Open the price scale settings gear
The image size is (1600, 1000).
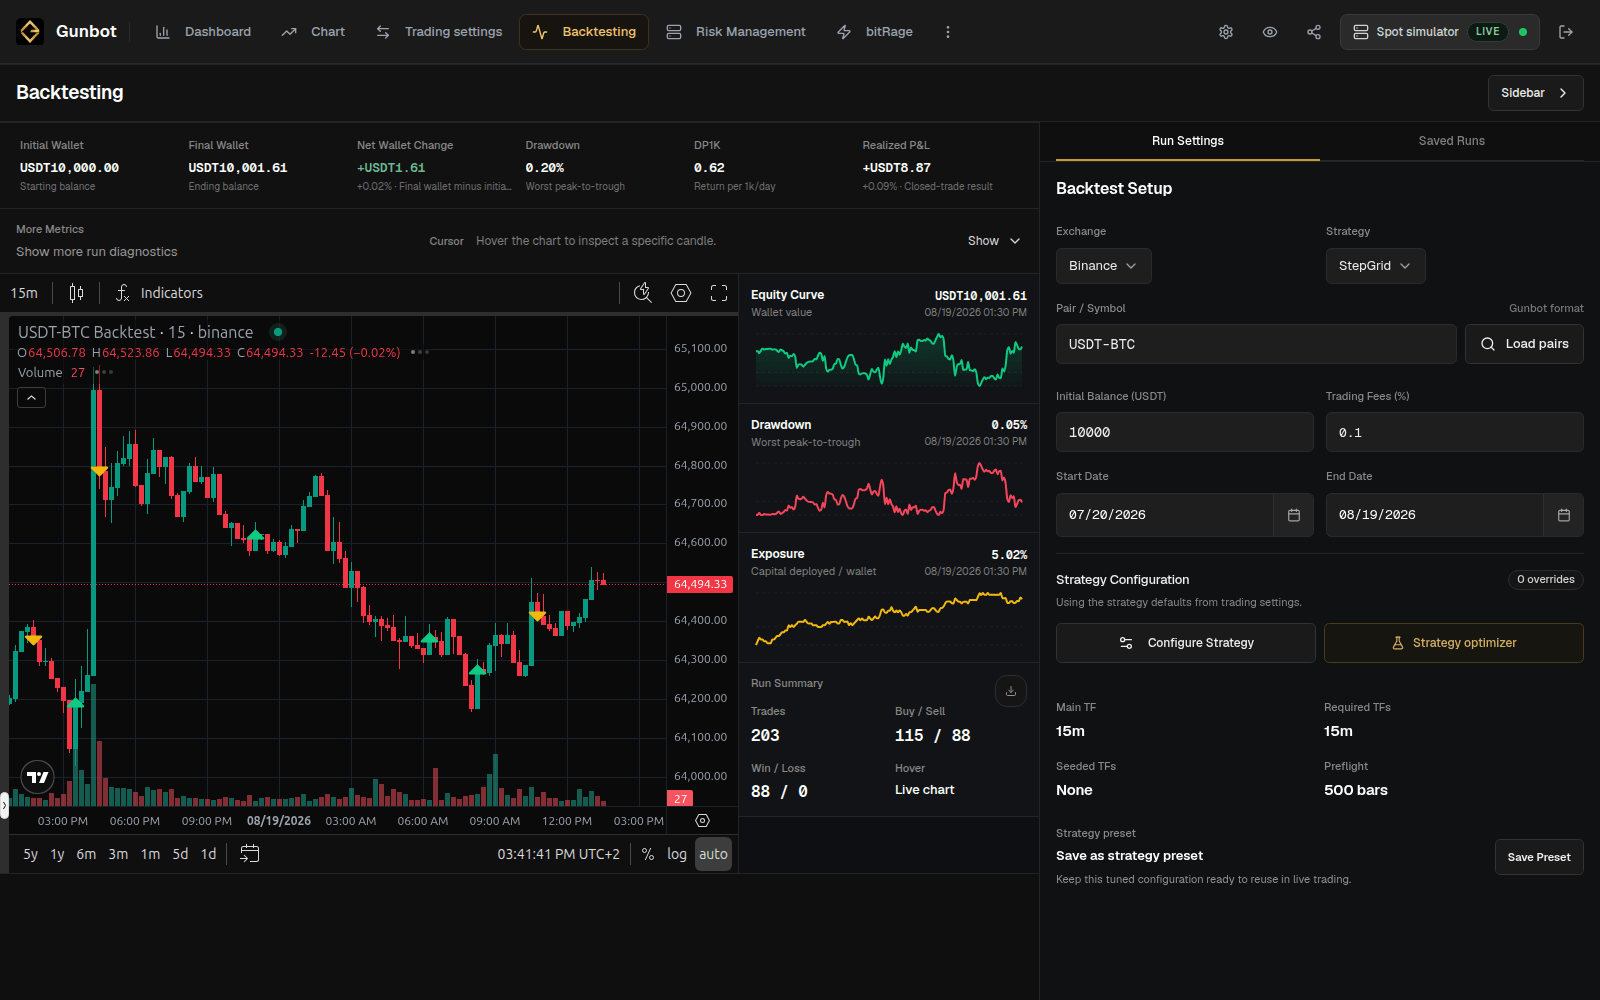click(703, 821)
